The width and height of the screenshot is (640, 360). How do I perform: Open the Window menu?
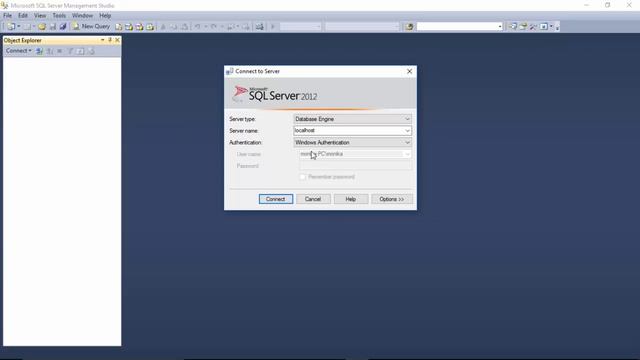[x=82, y=16]
